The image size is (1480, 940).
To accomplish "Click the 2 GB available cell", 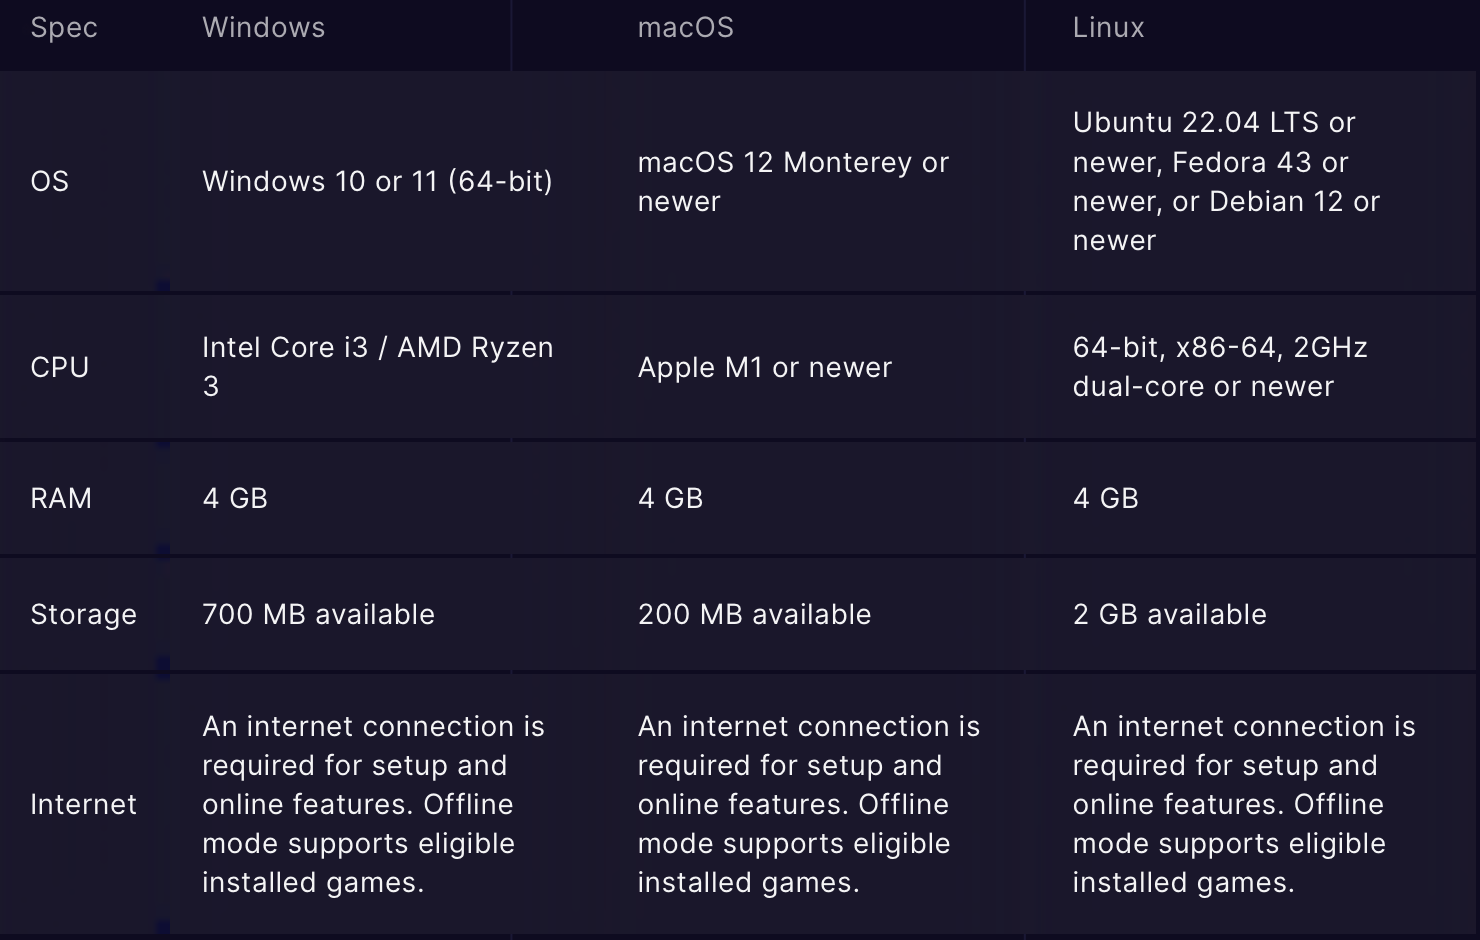I will [1169, 614].
